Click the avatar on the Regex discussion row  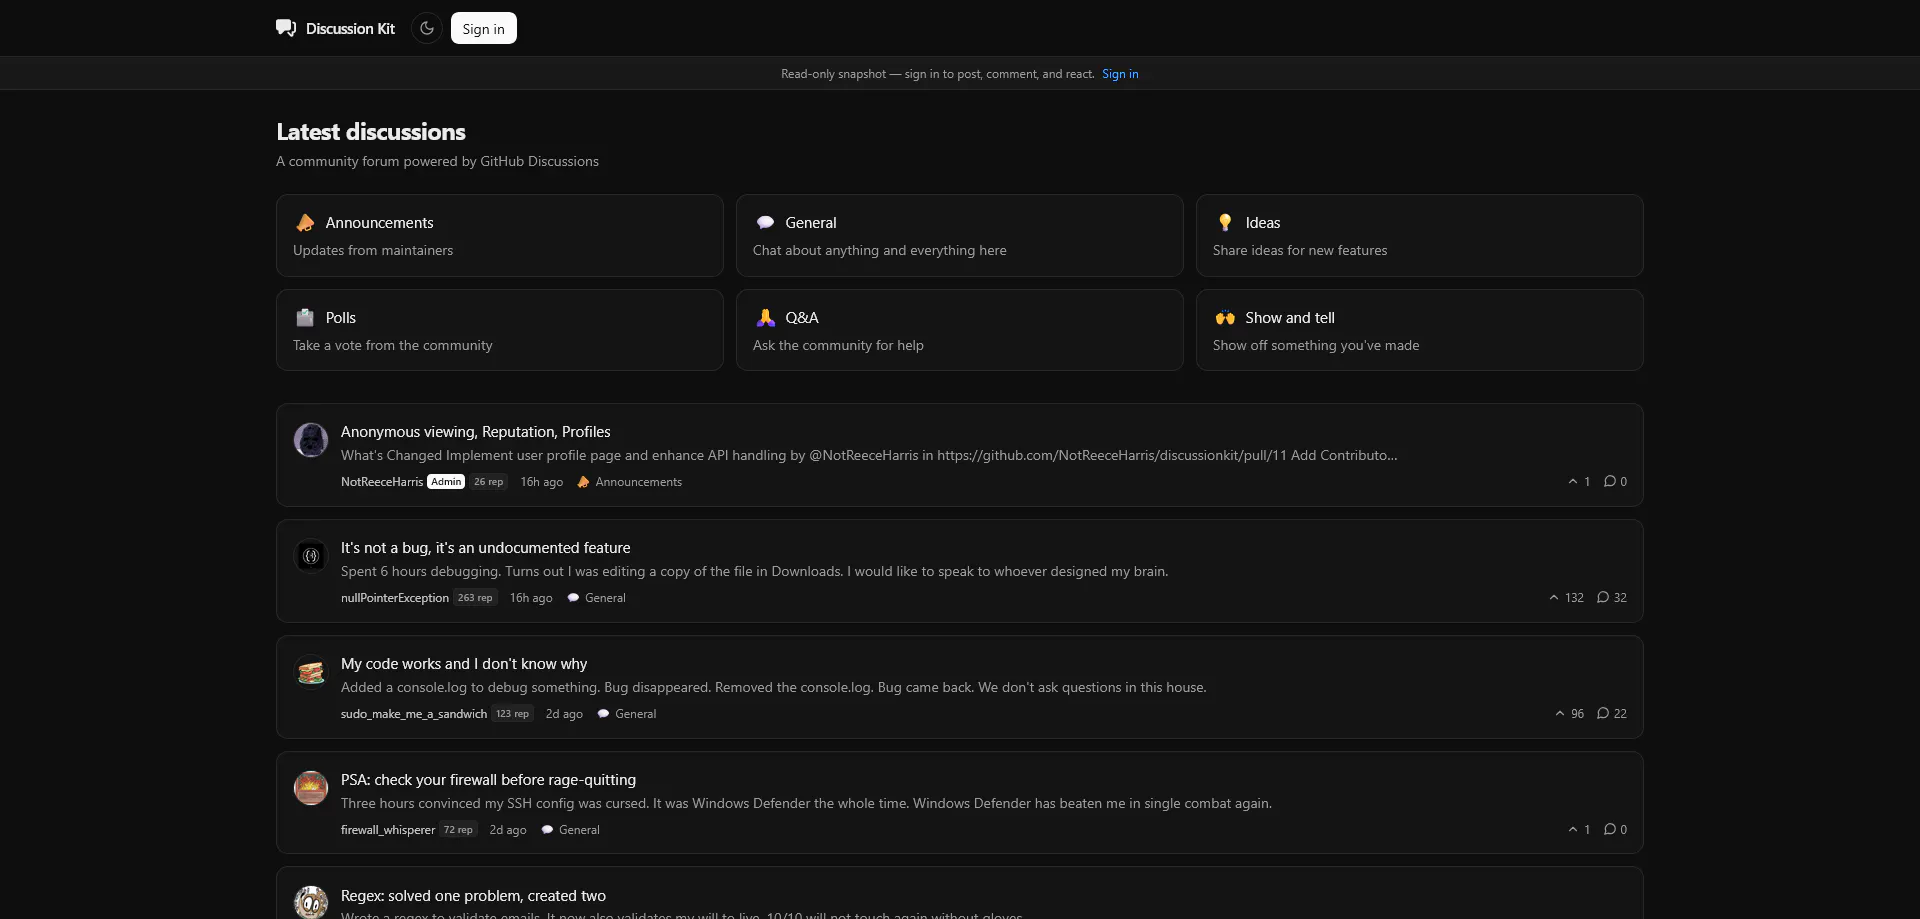pyautogui.click(x=311, y=902)
